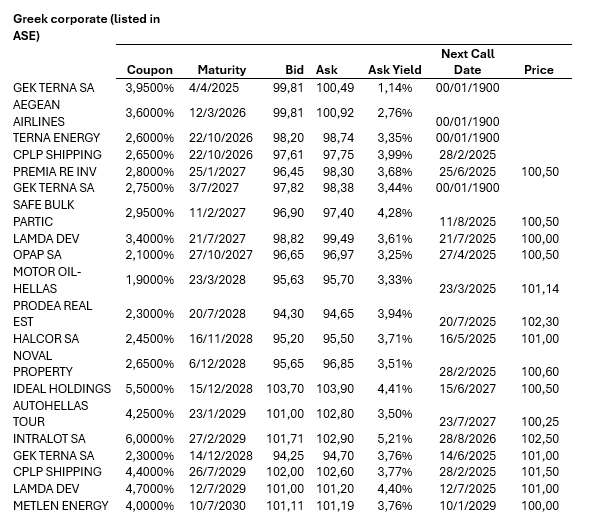Image resolution: width=601 pixels, height=530 pixels.
Task: Select the 5,21% ask yield cell
Action: click(x=396, y=438)
